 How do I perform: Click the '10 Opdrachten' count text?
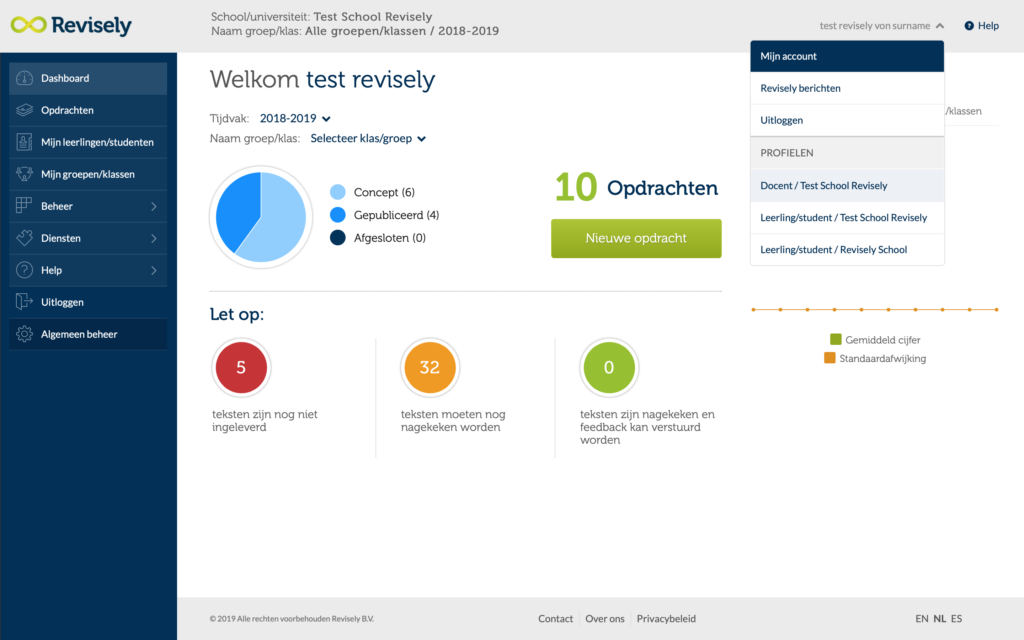click(x=636, y=188)
